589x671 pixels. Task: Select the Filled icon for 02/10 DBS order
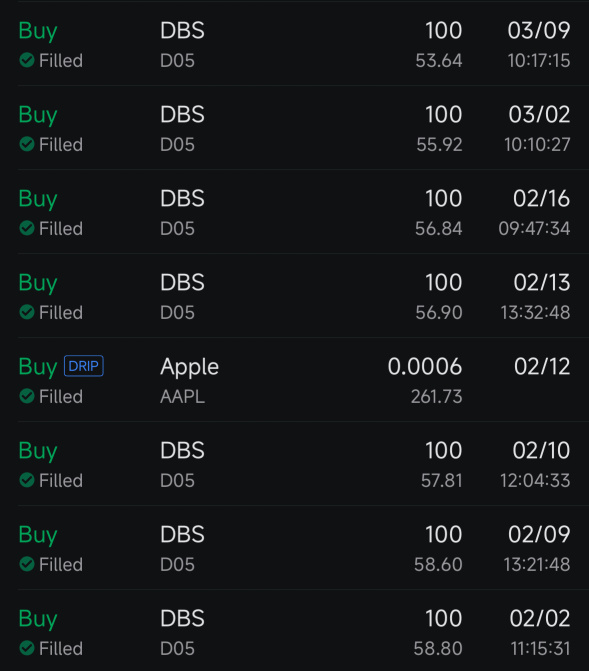pyautogui.click(x=27, y=480)
